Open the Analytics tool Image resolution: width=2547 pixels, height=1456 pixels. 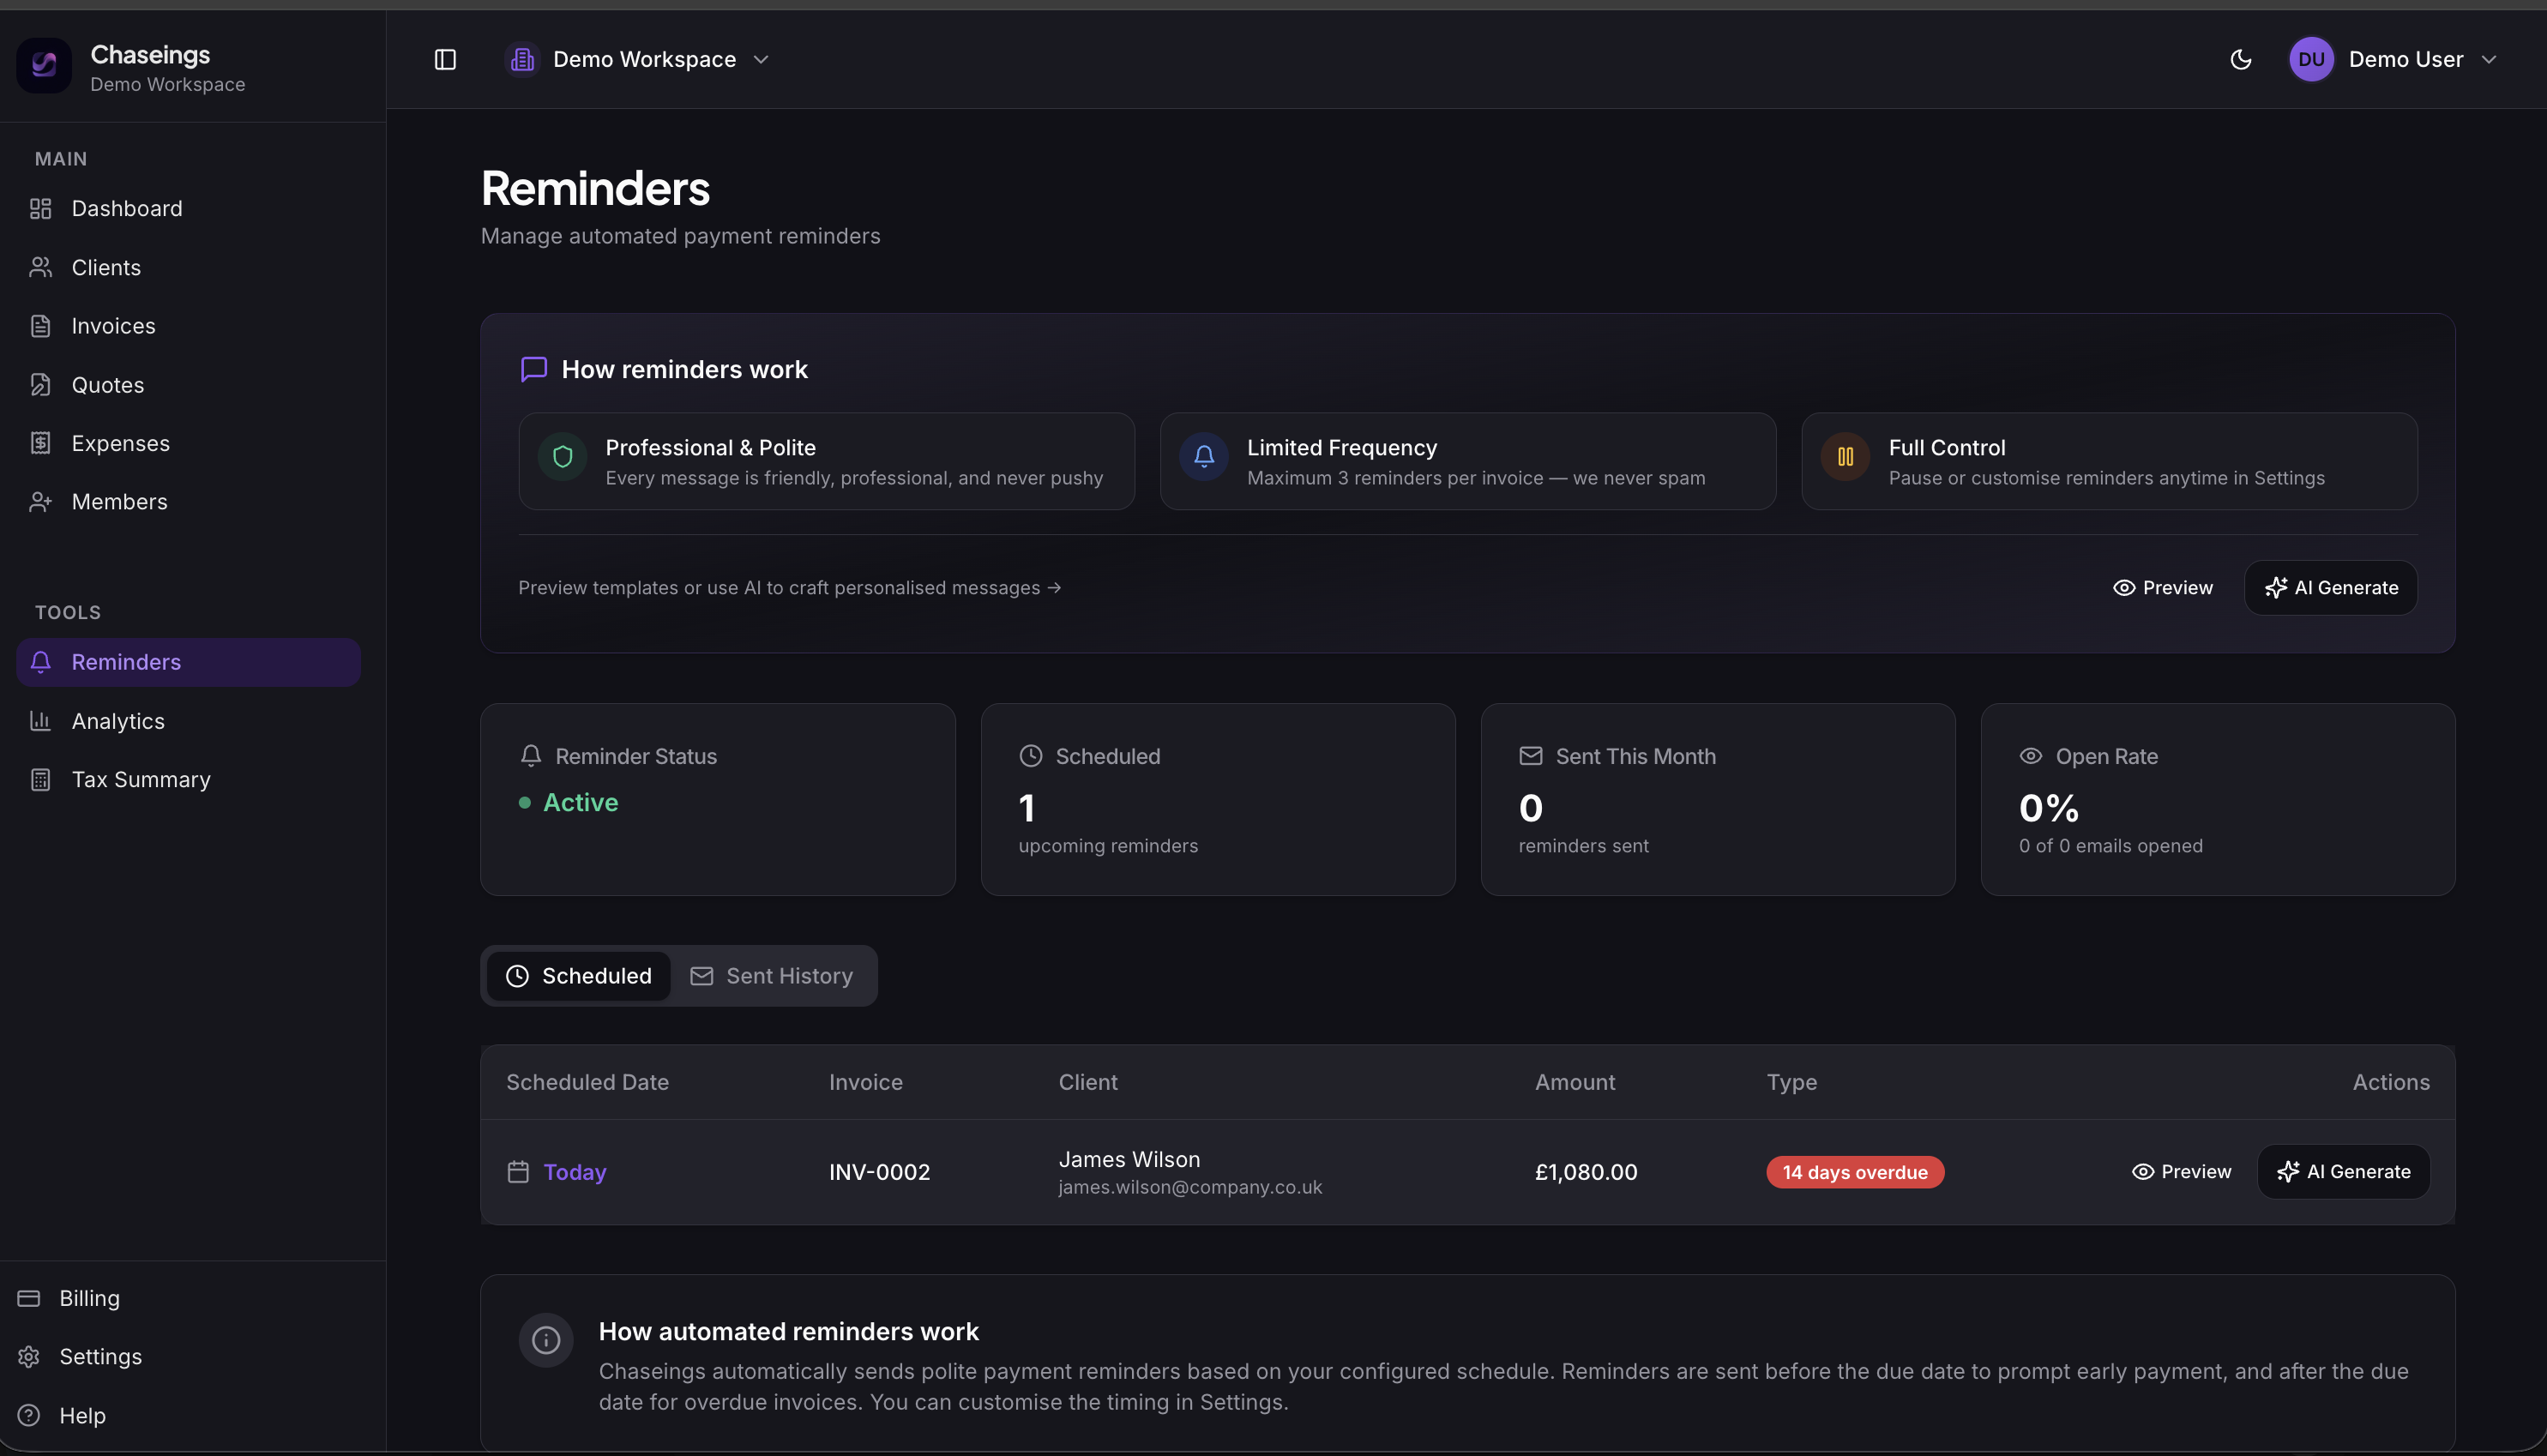(x=118, y=721)
